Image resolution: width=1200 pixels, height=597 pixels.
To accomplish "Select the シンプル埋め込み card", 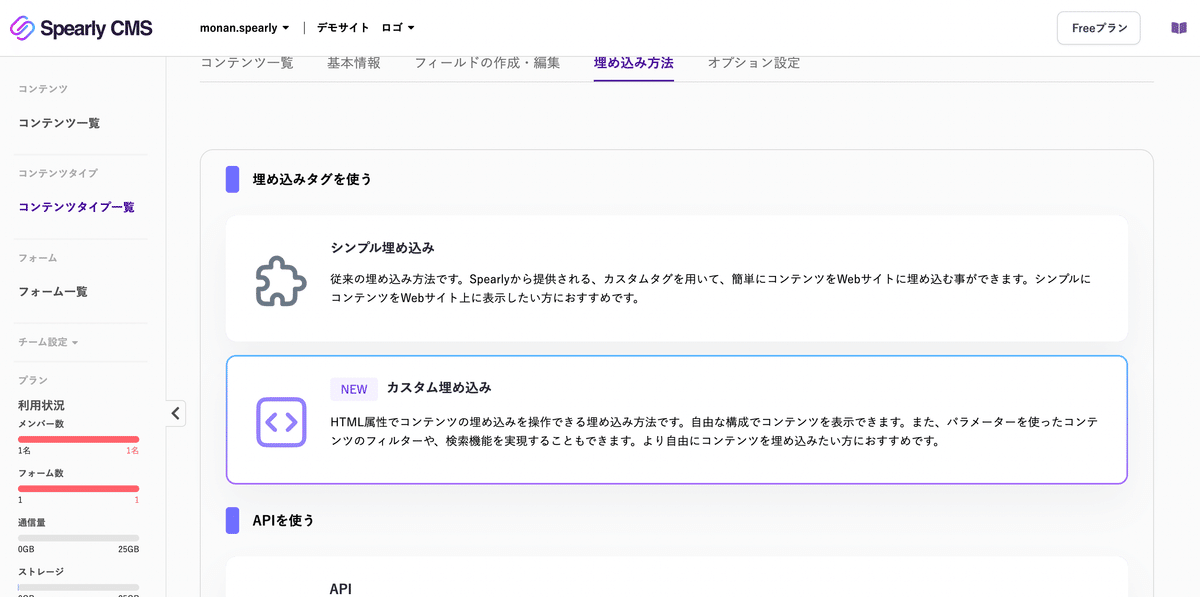I will pos(677,278).
